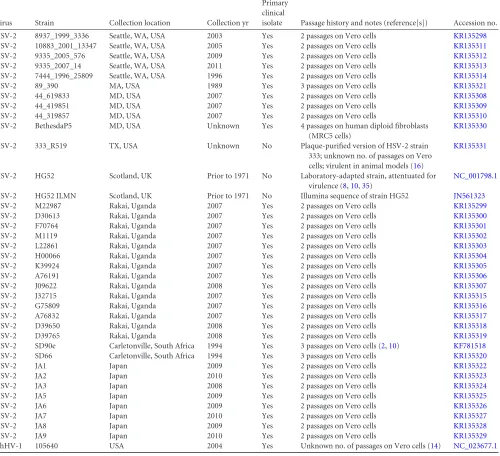The height and width of the screenshot is (456, 500).
Task: Open accession link KR135317
Action: click(470, 316)
